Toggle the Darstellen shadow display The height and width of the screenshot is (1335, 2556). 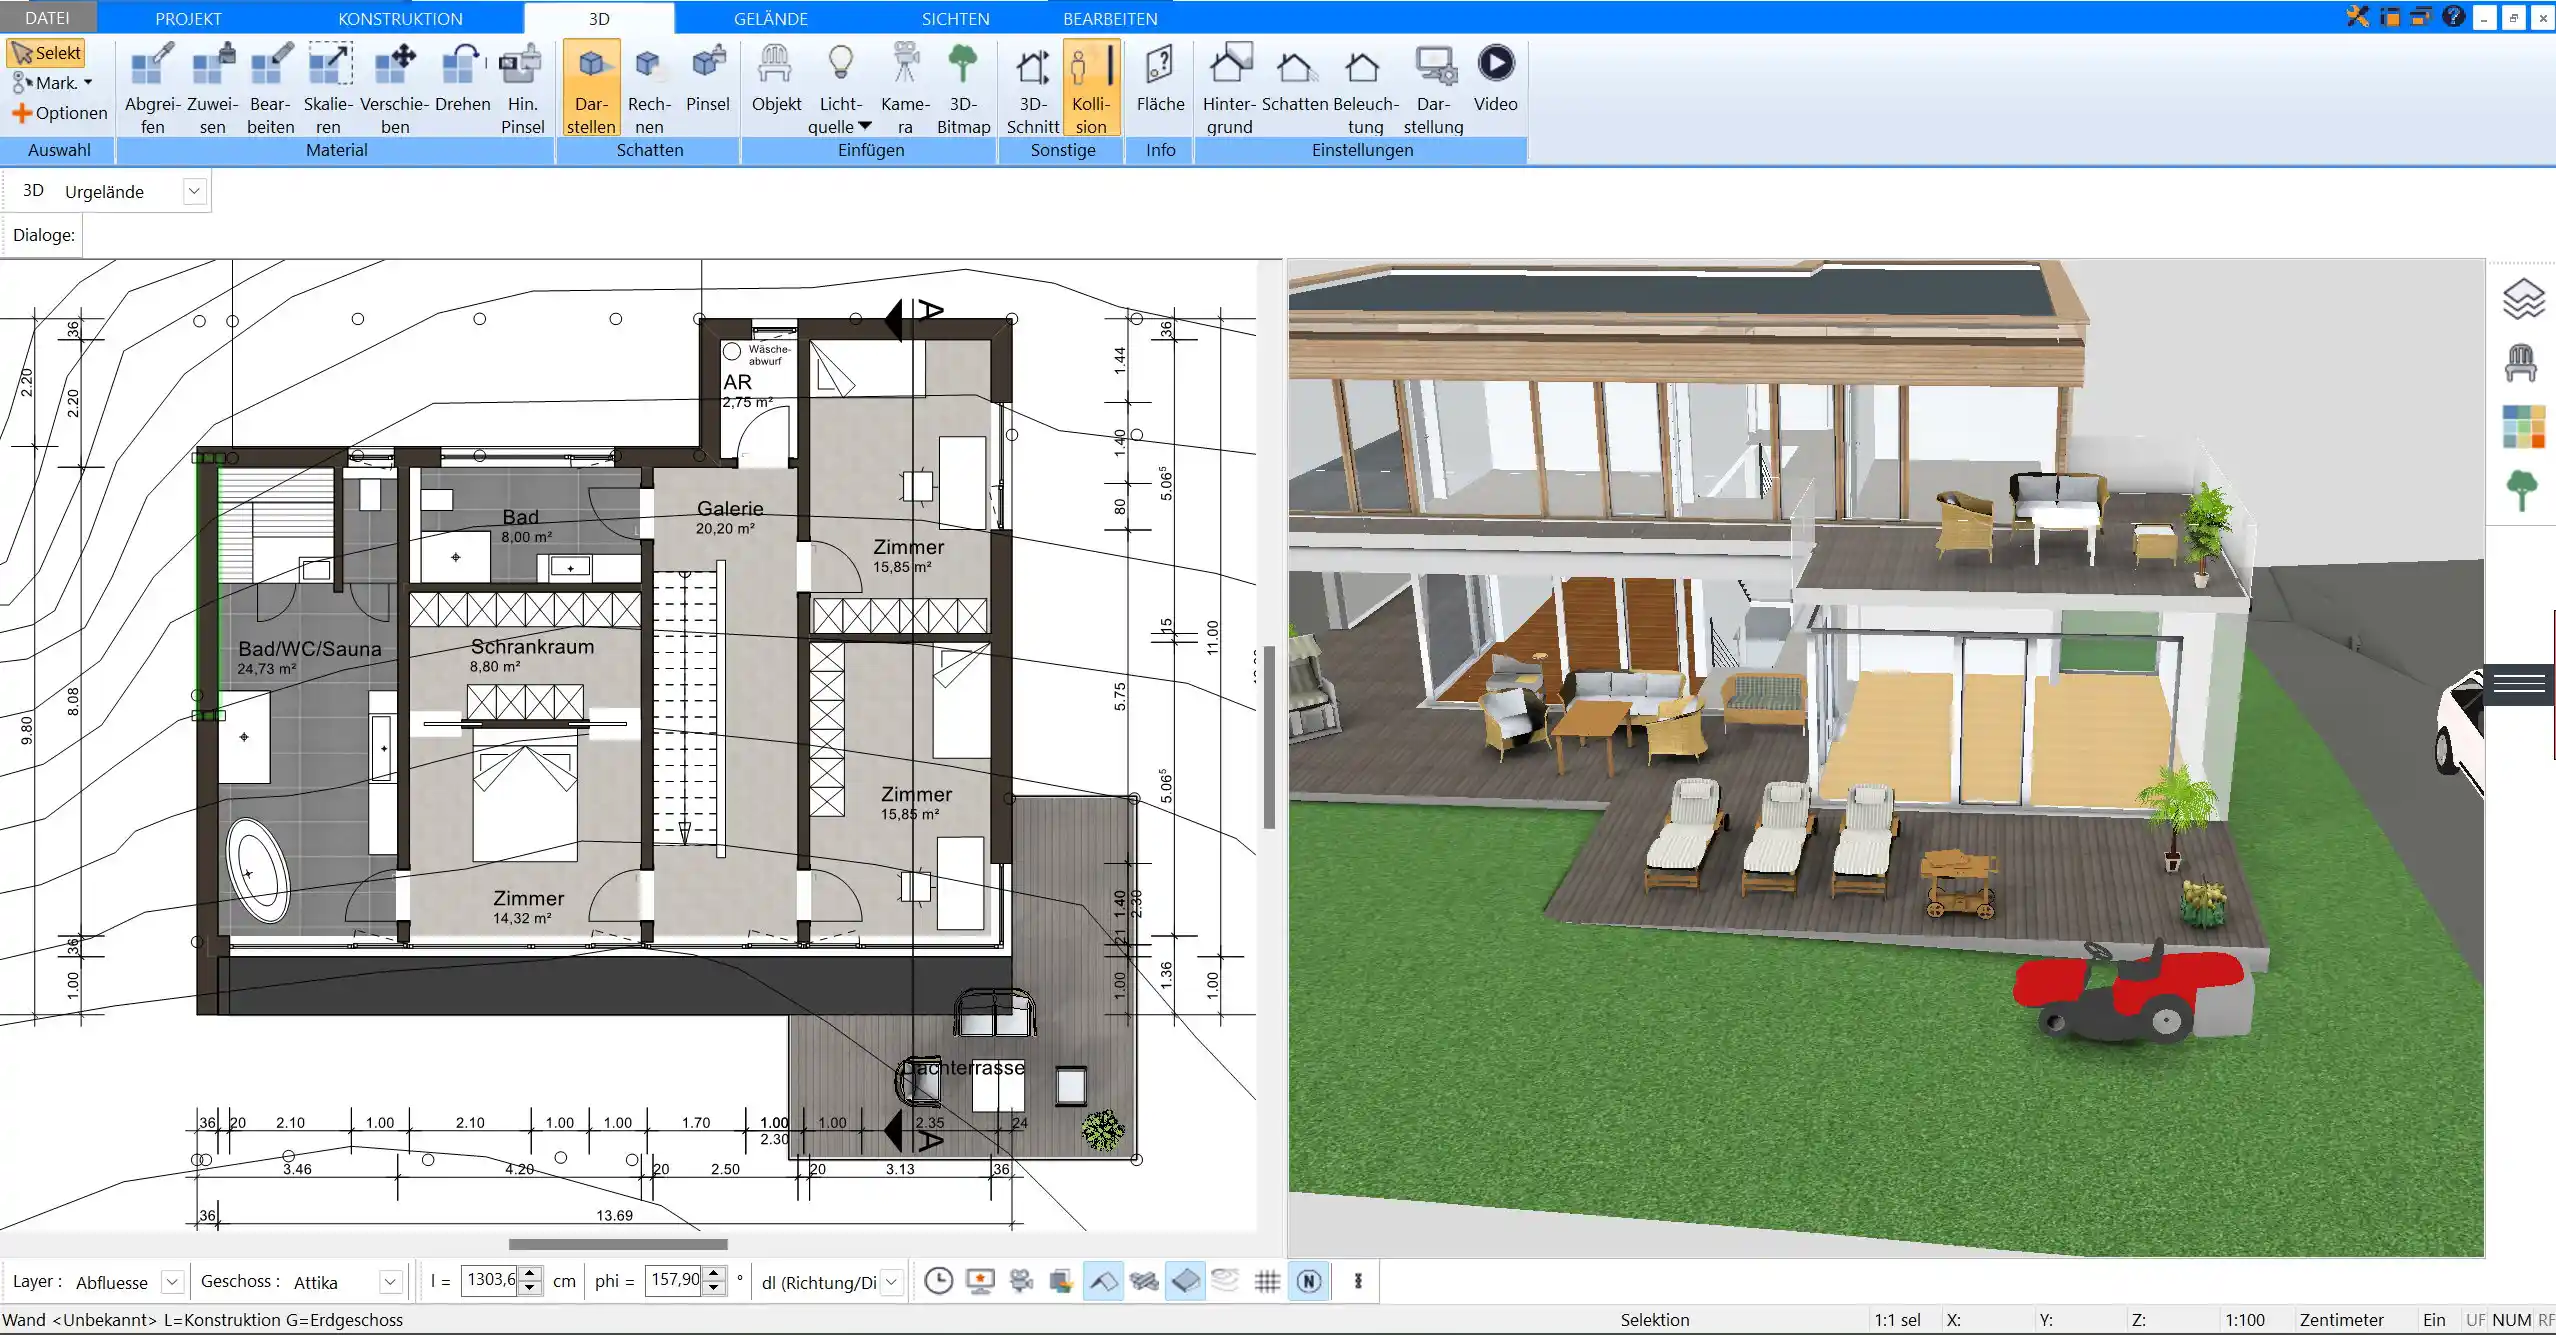[591, 88]
